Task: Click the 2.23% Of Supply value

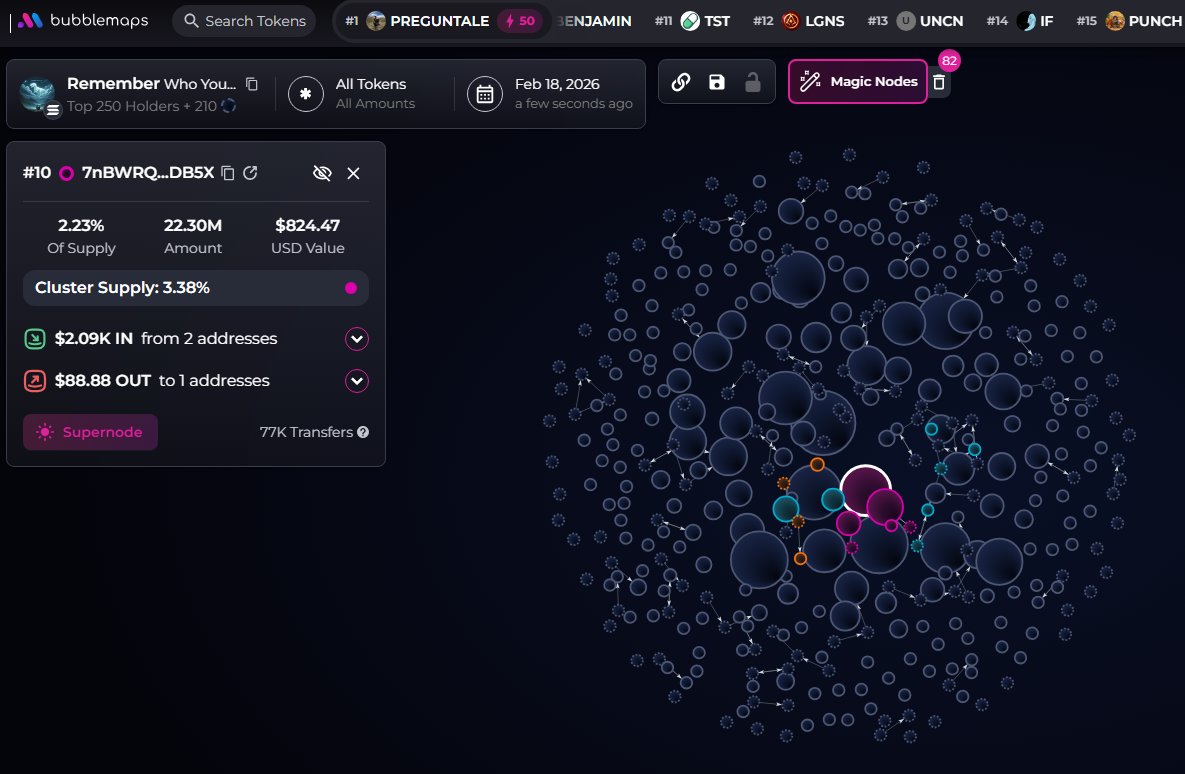Action: [x=81, y=225]
